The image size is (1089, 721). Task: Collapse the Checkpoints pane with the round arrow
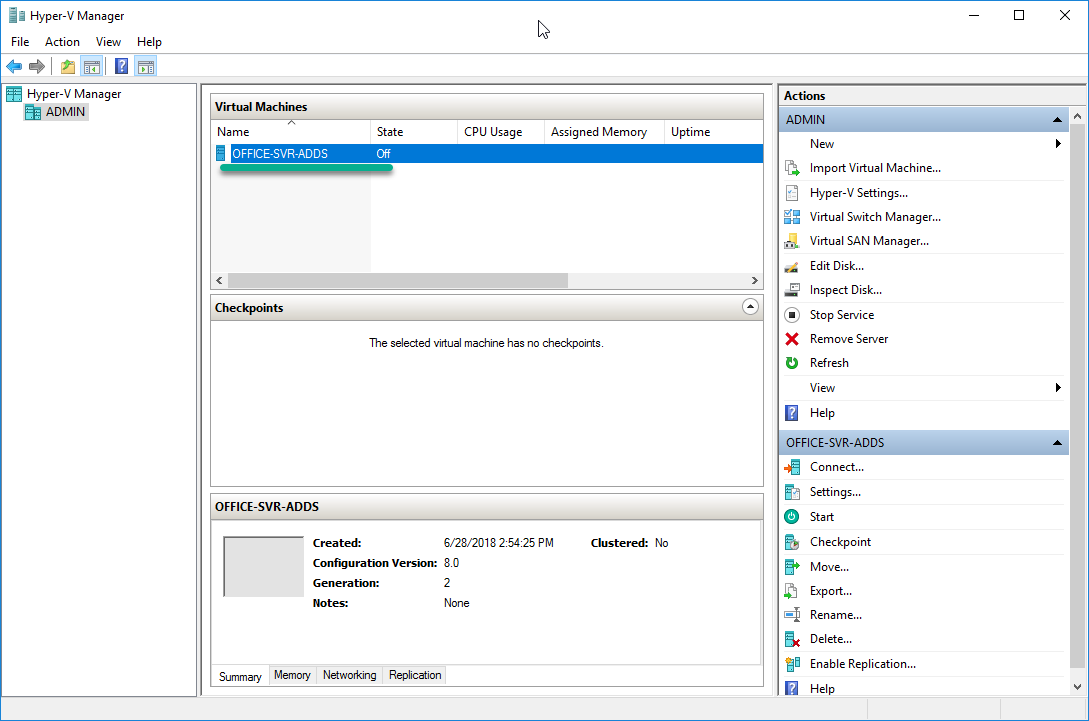click(750, 307)
